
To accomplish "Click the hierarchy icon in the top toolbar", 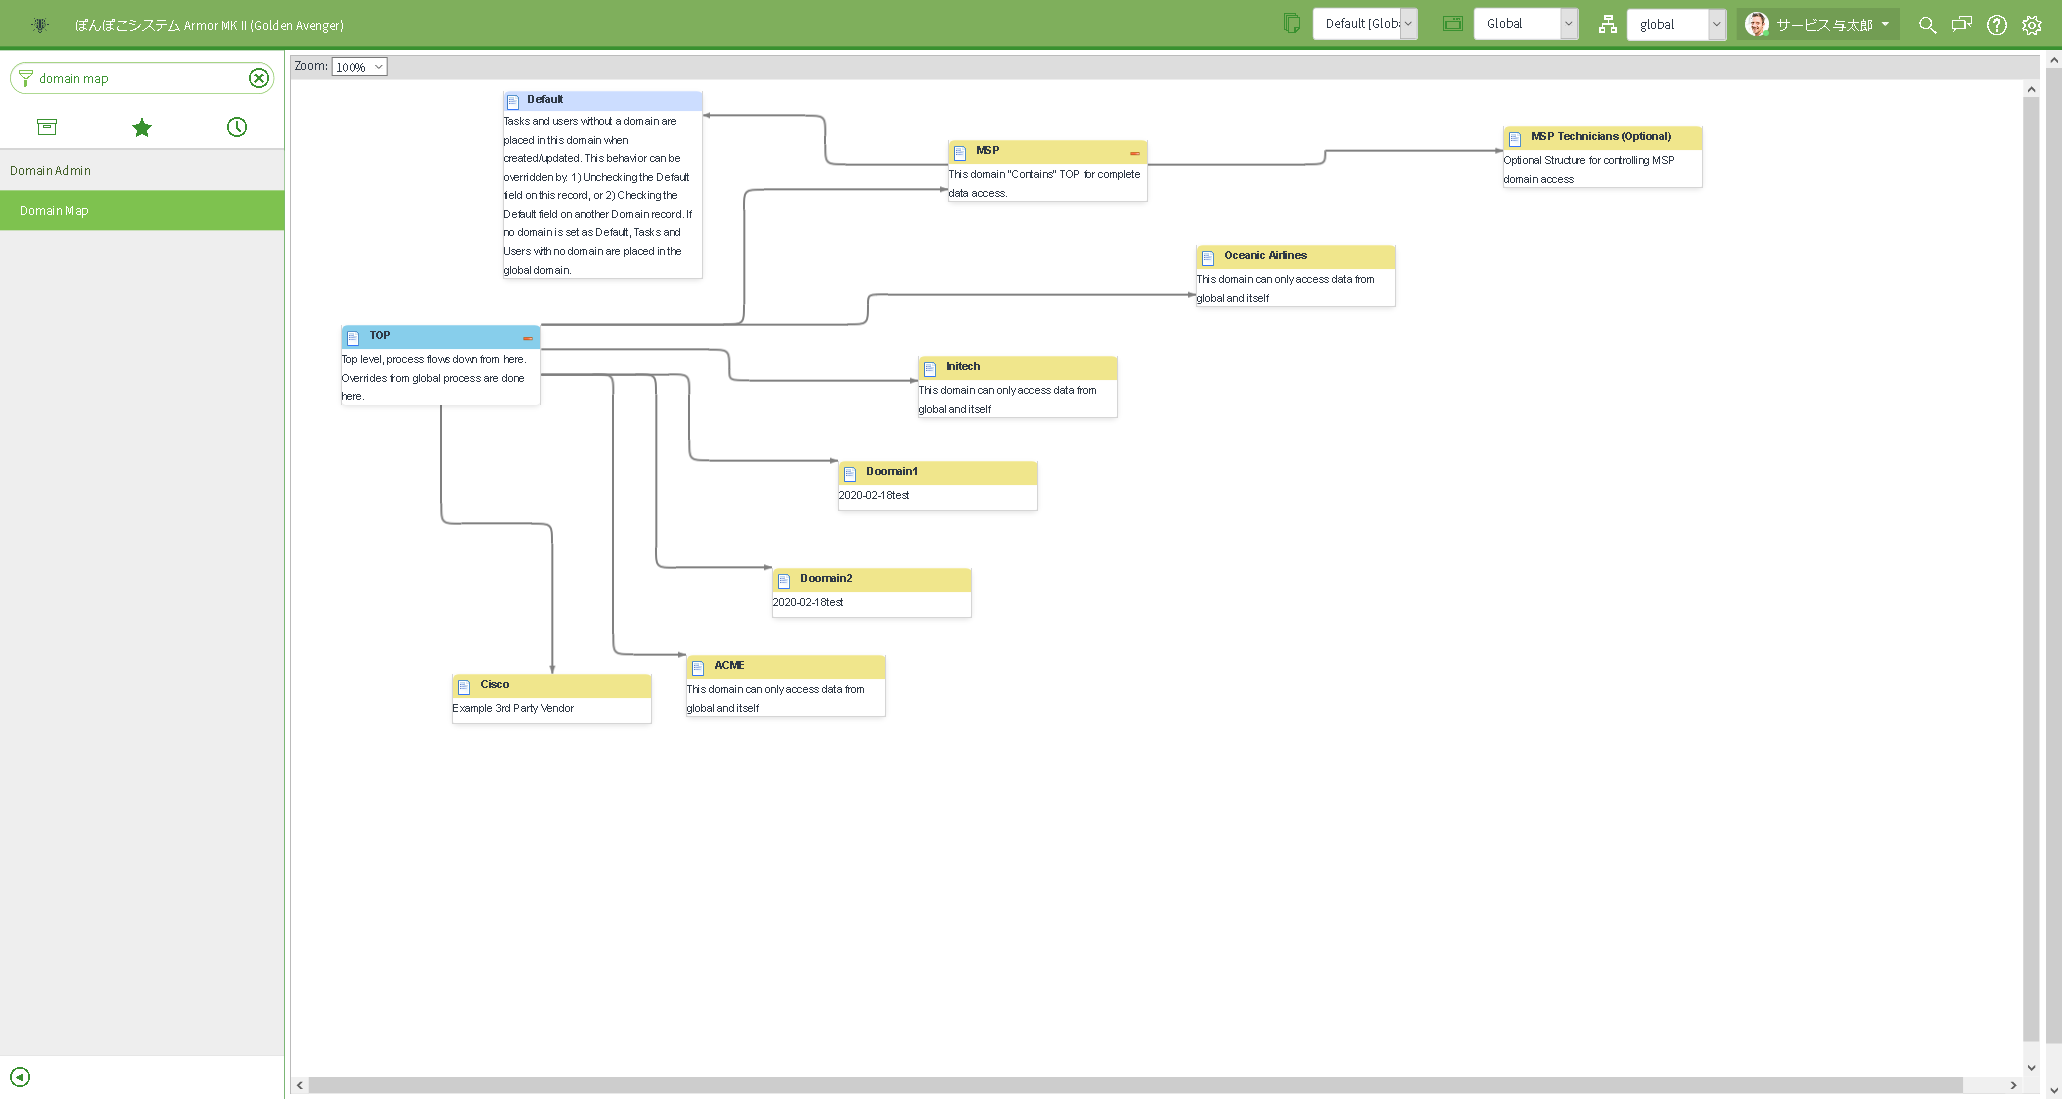I will (x=1607, y=24).
